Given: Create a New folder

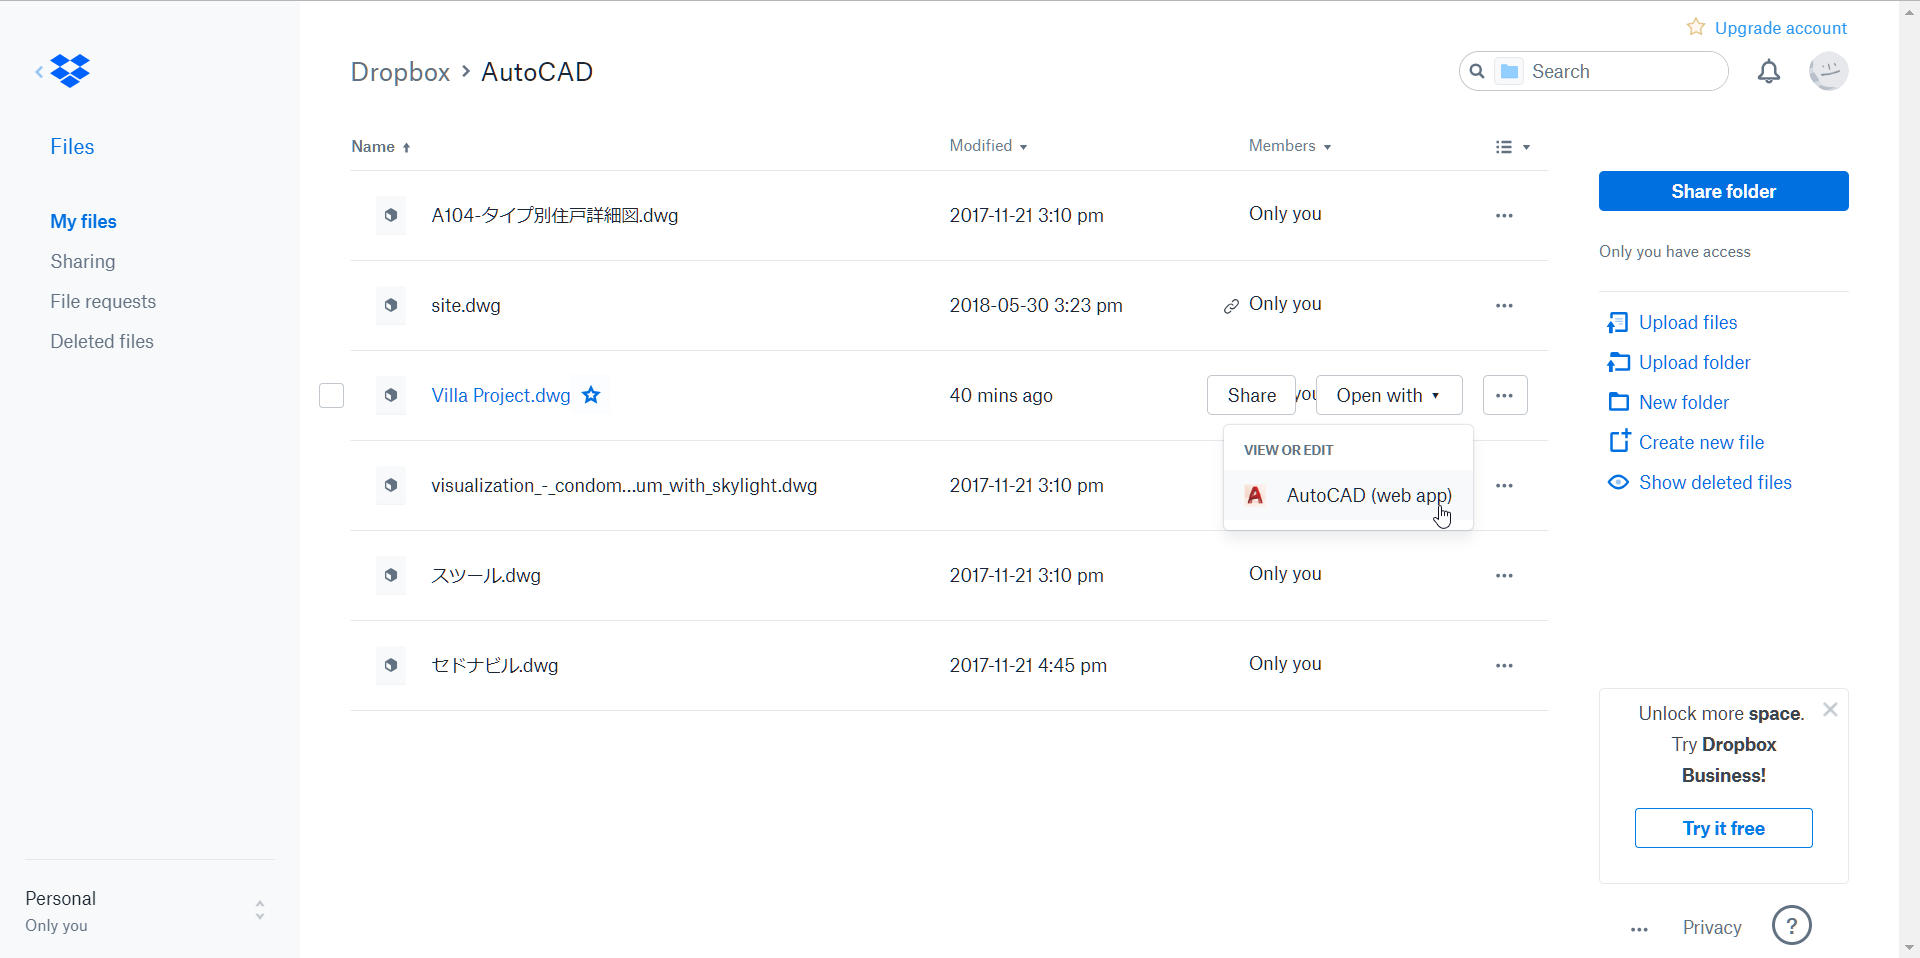Looking at the screenshot, I should click(1684, 402).
